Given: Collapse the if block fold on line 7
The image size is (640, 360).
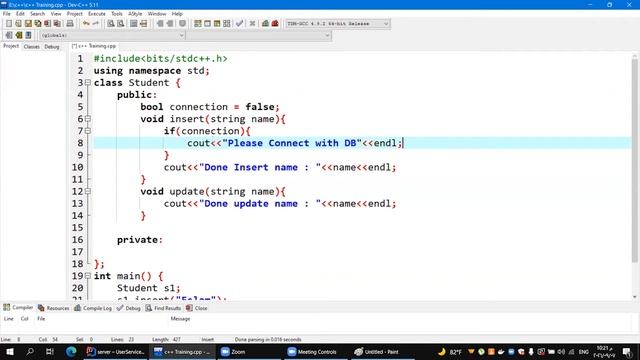Looking at the screenshot, I should click(88, 131).
